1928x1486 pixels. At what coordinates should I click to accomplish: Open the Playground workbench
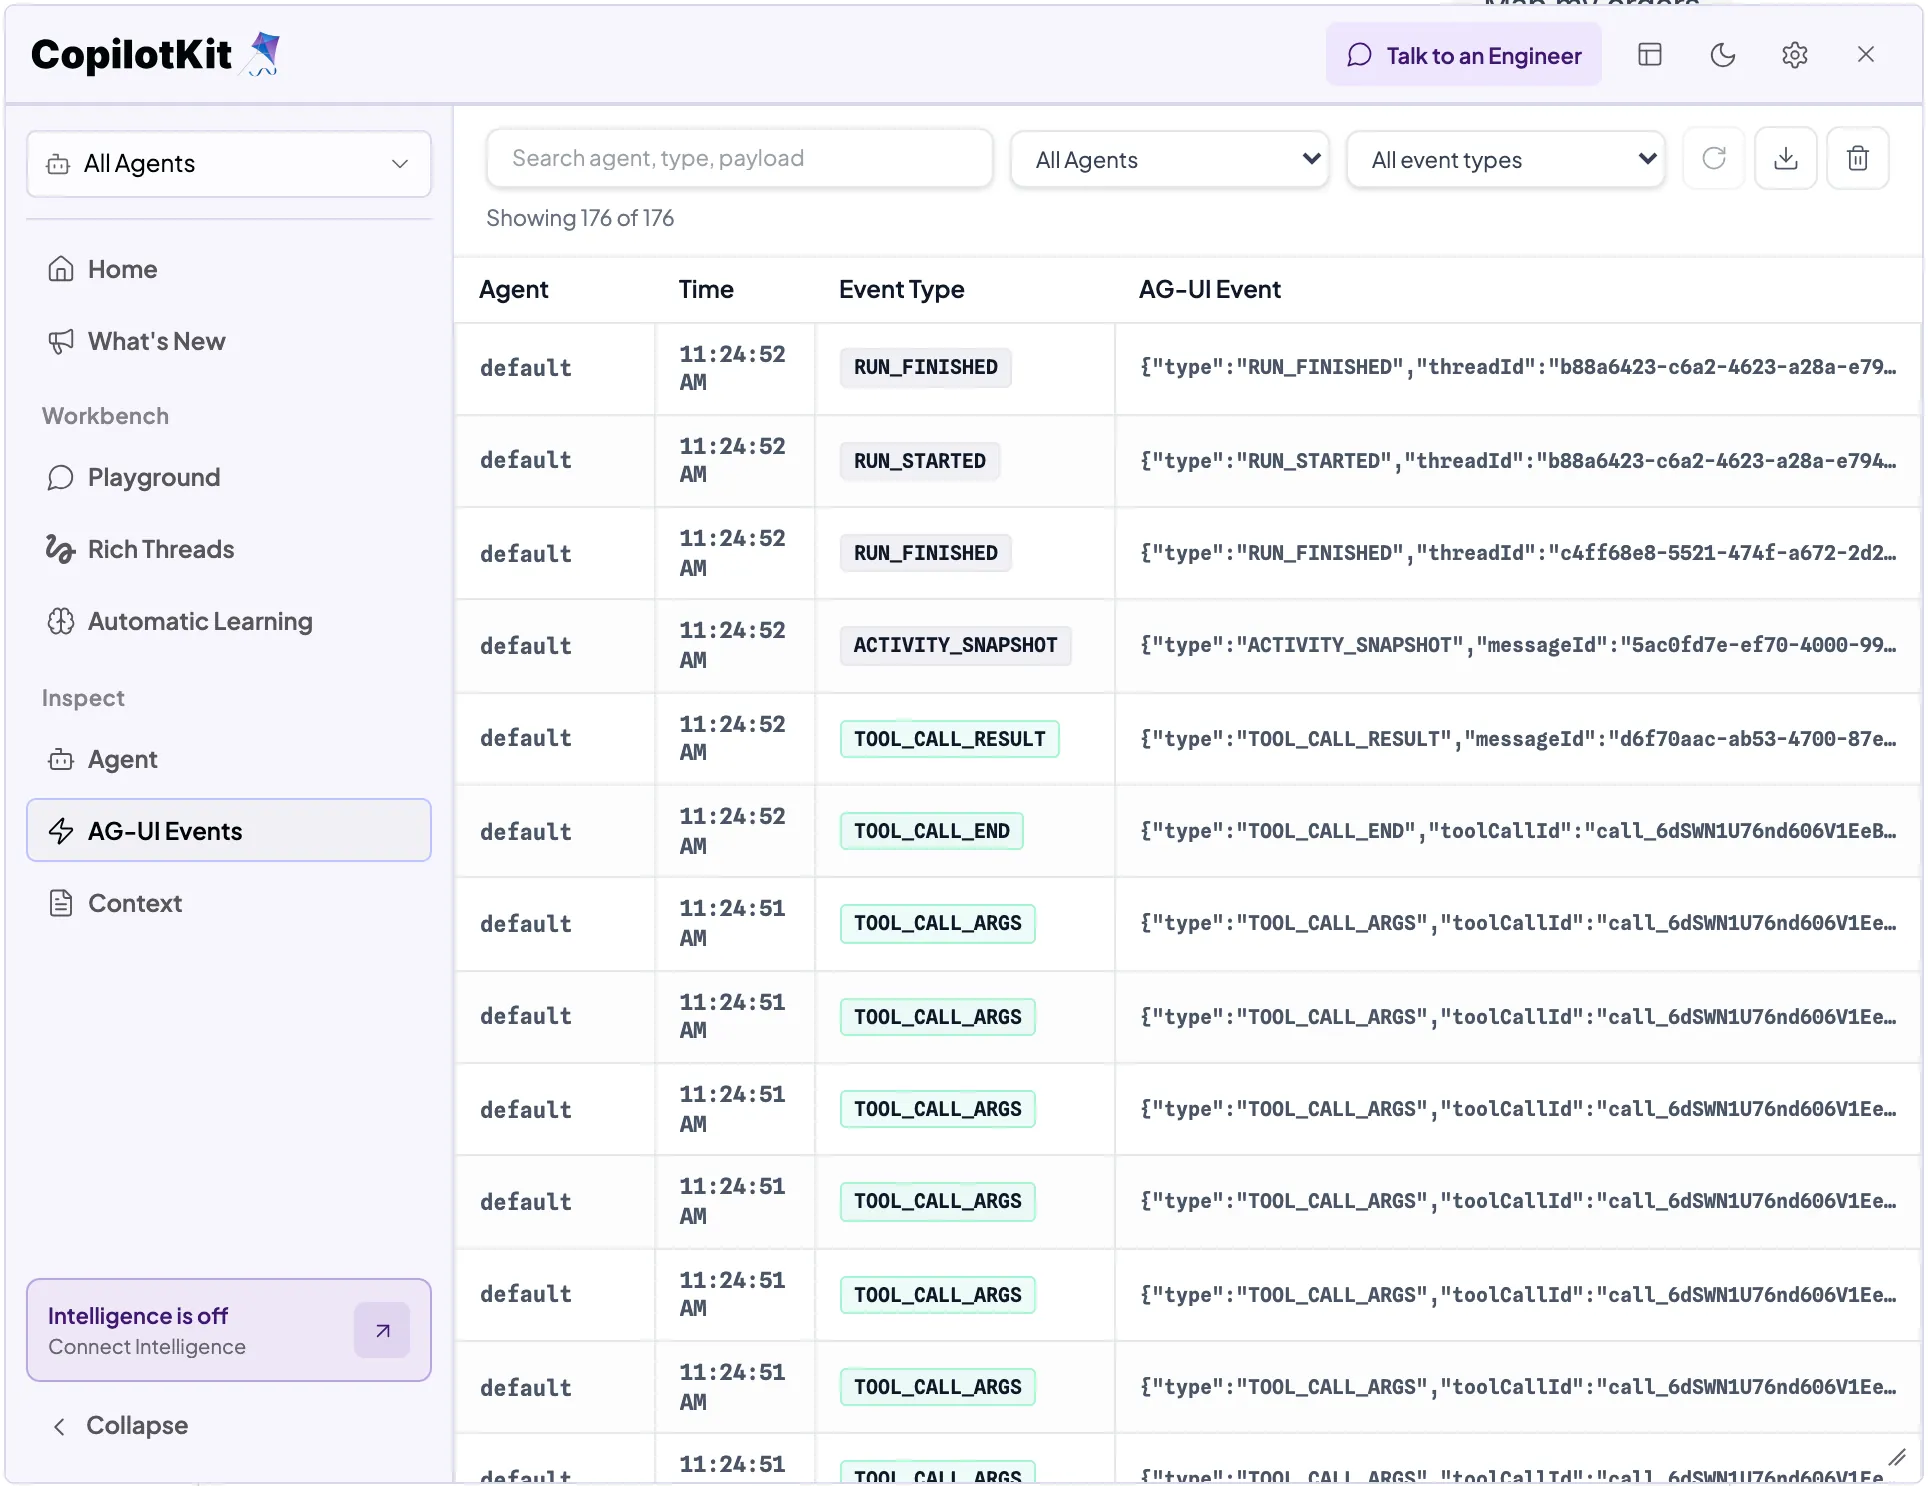click(229, 477)
